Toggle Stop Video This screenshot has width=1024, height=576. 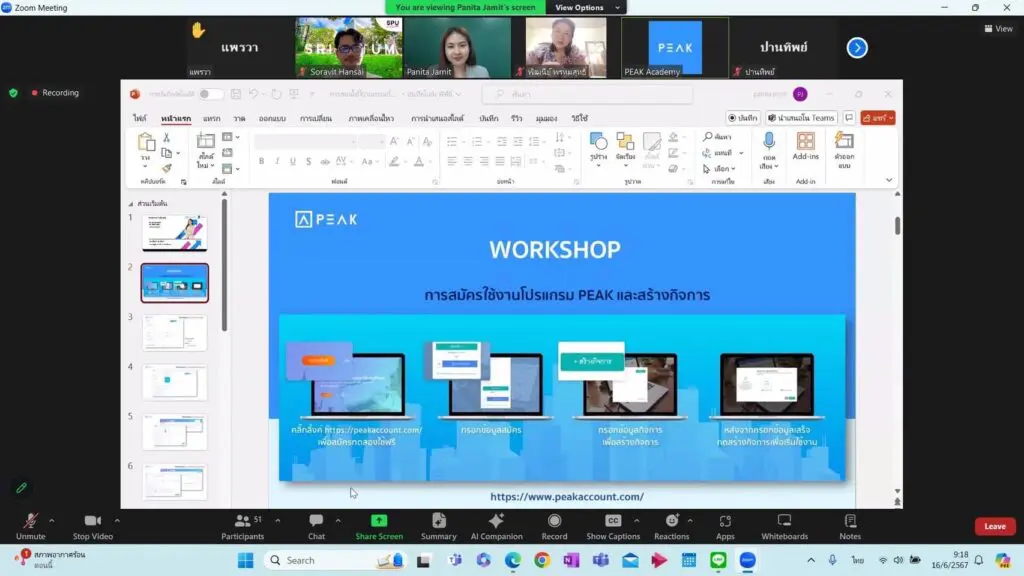pyautogui.click(x=93, y=526)
